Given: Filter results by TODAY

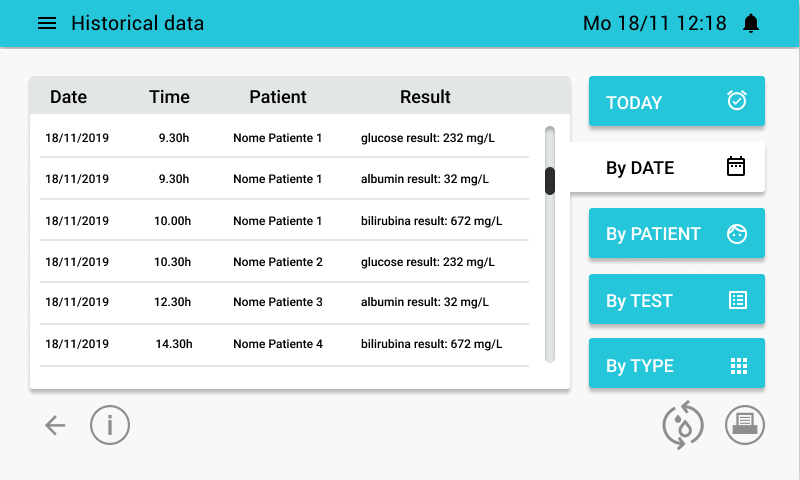Looking at the screenshot, I should tap(677, 101).
